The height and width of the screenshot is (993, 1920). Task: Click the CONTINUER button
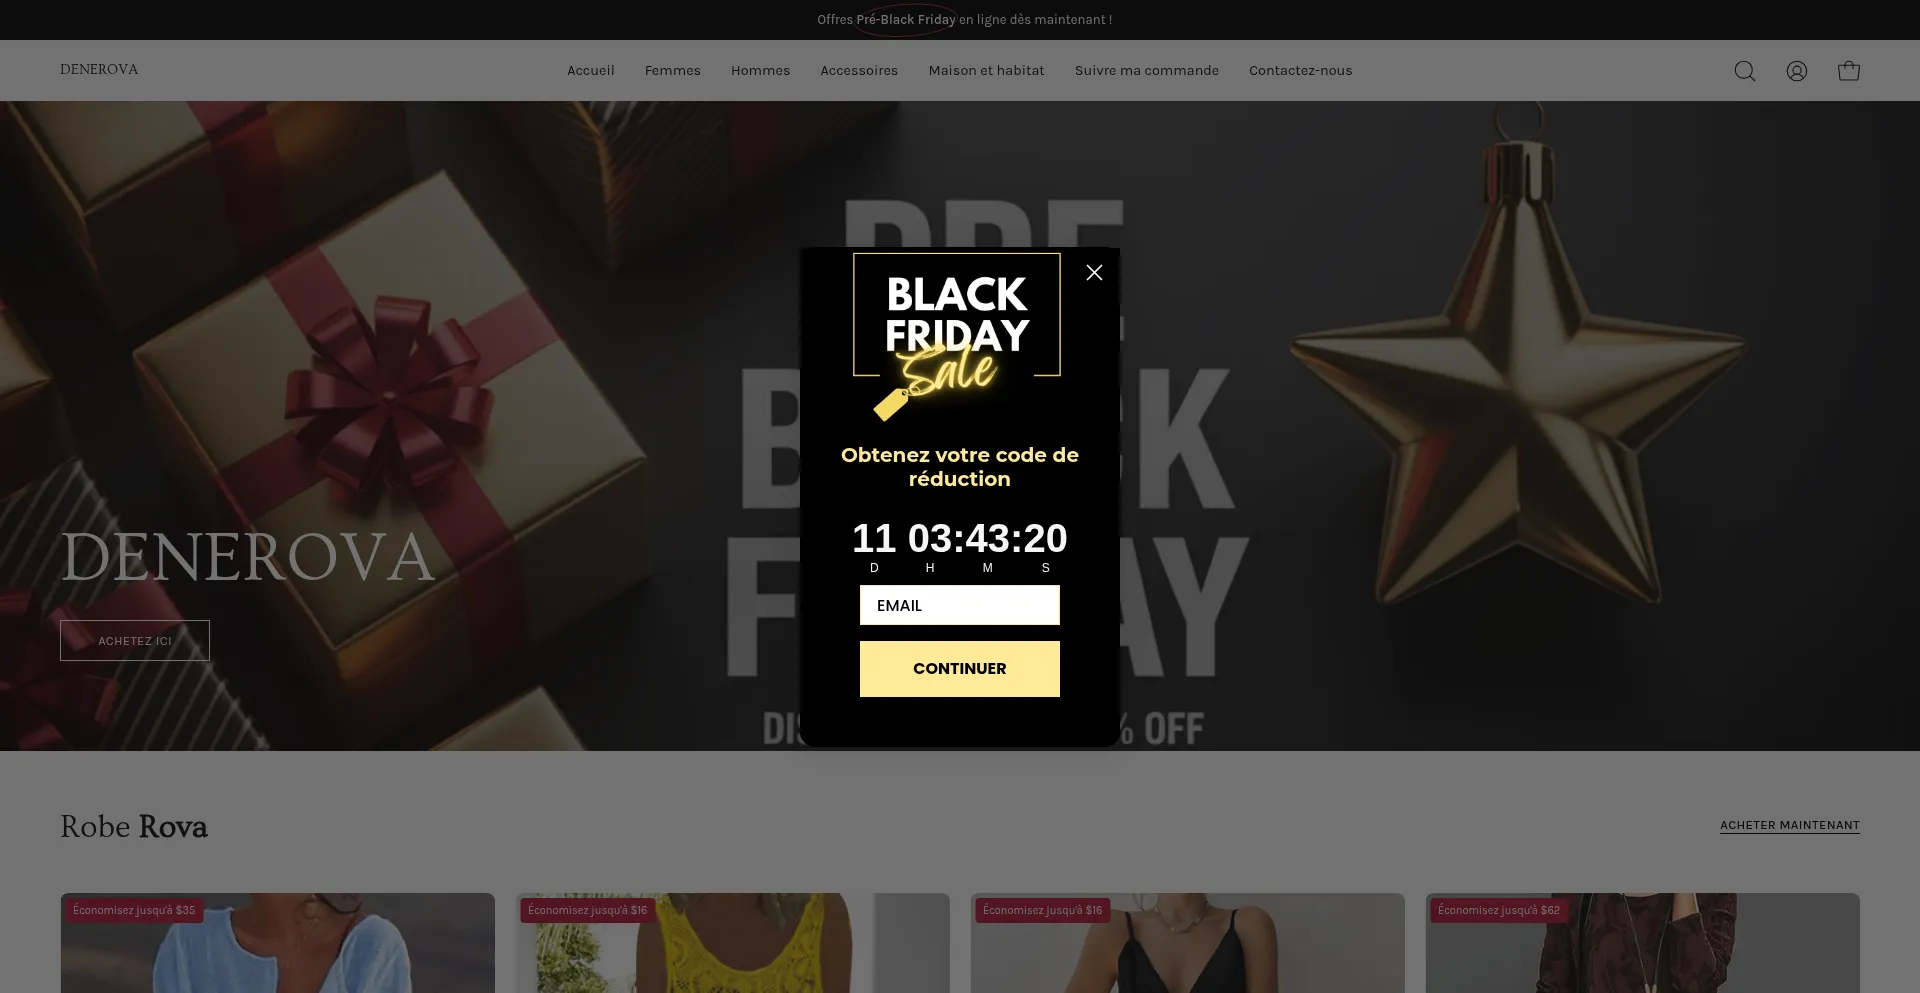tap(960, 669)
